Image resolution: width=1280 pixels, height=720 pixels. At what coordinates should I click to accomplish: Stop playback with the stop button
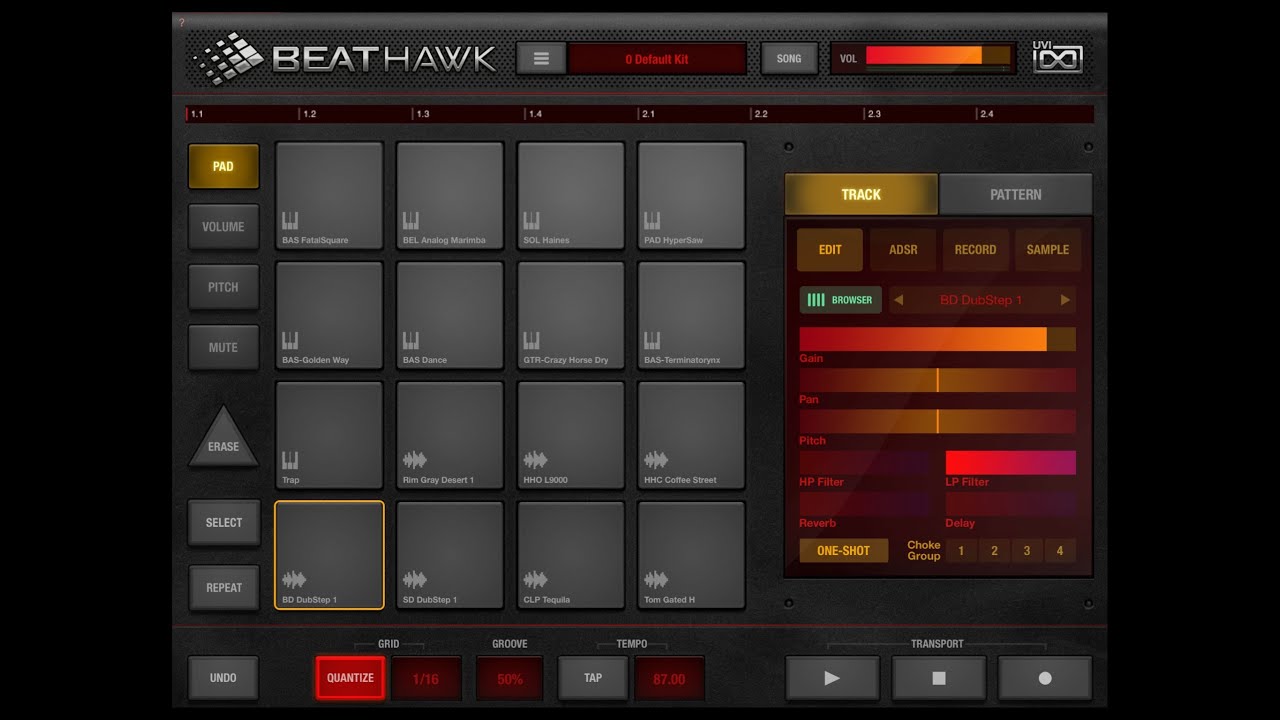coord(939,678)
